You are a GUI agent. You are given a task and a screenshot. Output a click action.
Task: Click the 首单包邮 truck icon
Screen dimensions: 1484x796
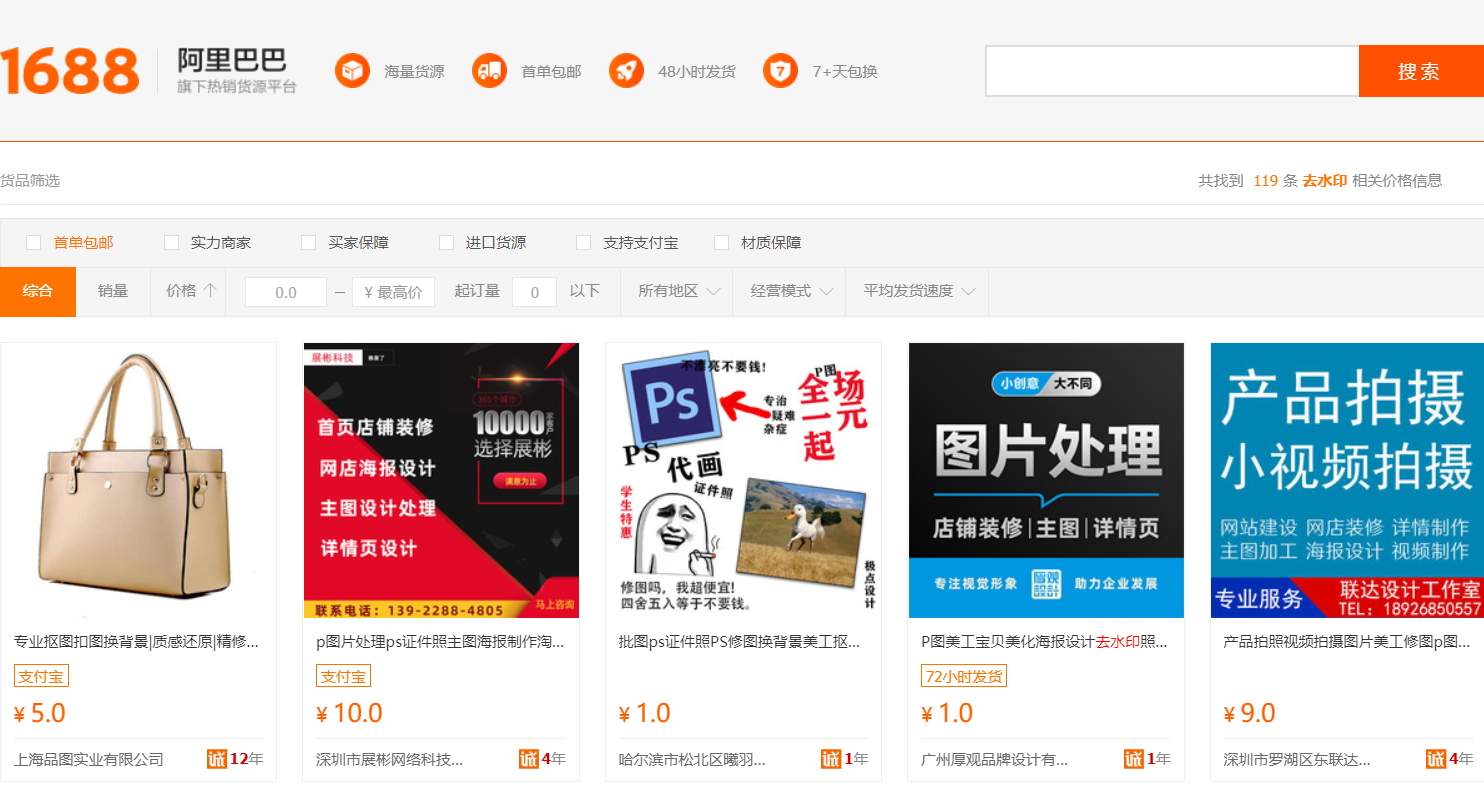click(489, 71)
